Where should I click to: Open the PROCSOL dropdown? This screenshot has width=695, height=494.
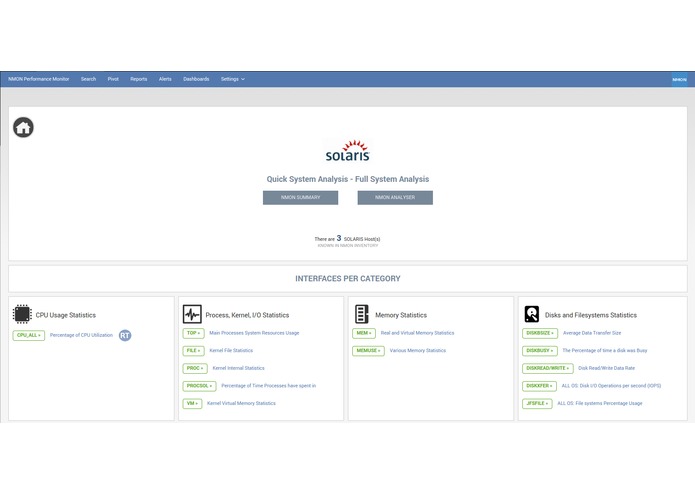click(199, 386)
